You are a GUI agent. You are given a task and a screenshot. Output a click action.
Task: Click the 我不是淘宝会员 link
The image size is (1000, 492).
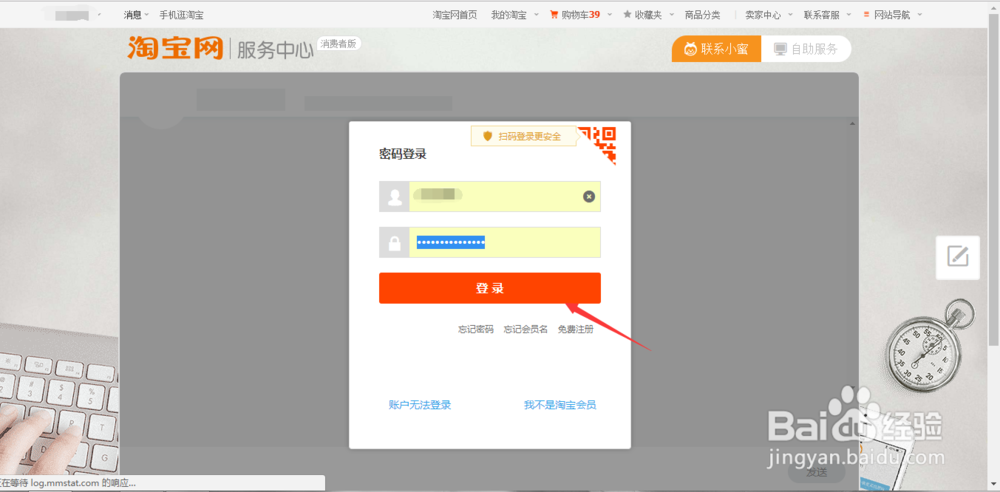coord(560,405)
